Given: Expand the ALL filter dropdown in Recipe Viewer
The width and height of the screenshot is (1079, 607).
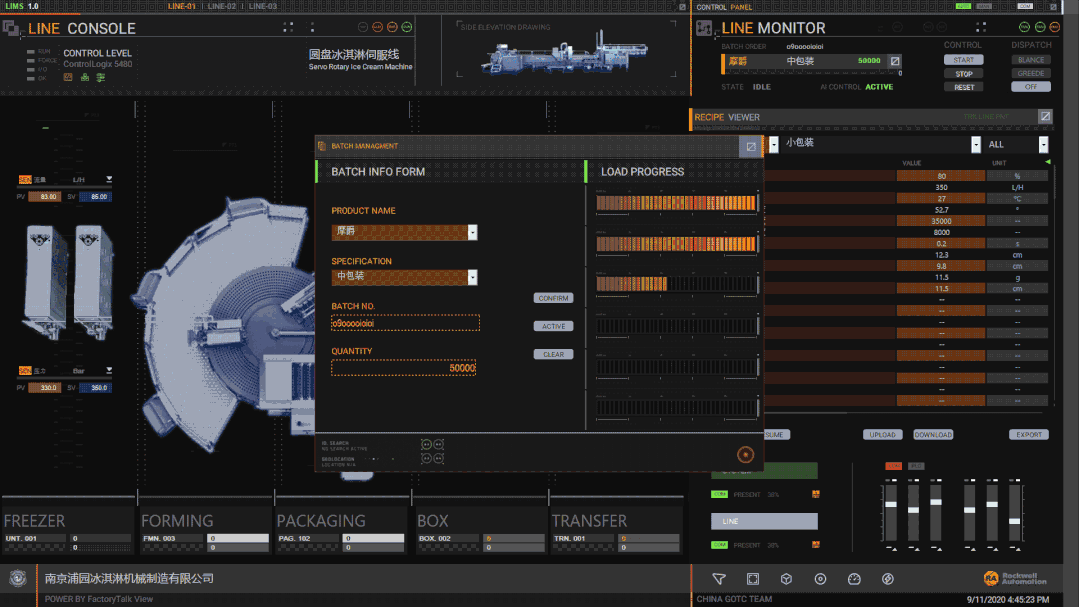Looking at the screenshot, I should click(x=1043, y=145).
